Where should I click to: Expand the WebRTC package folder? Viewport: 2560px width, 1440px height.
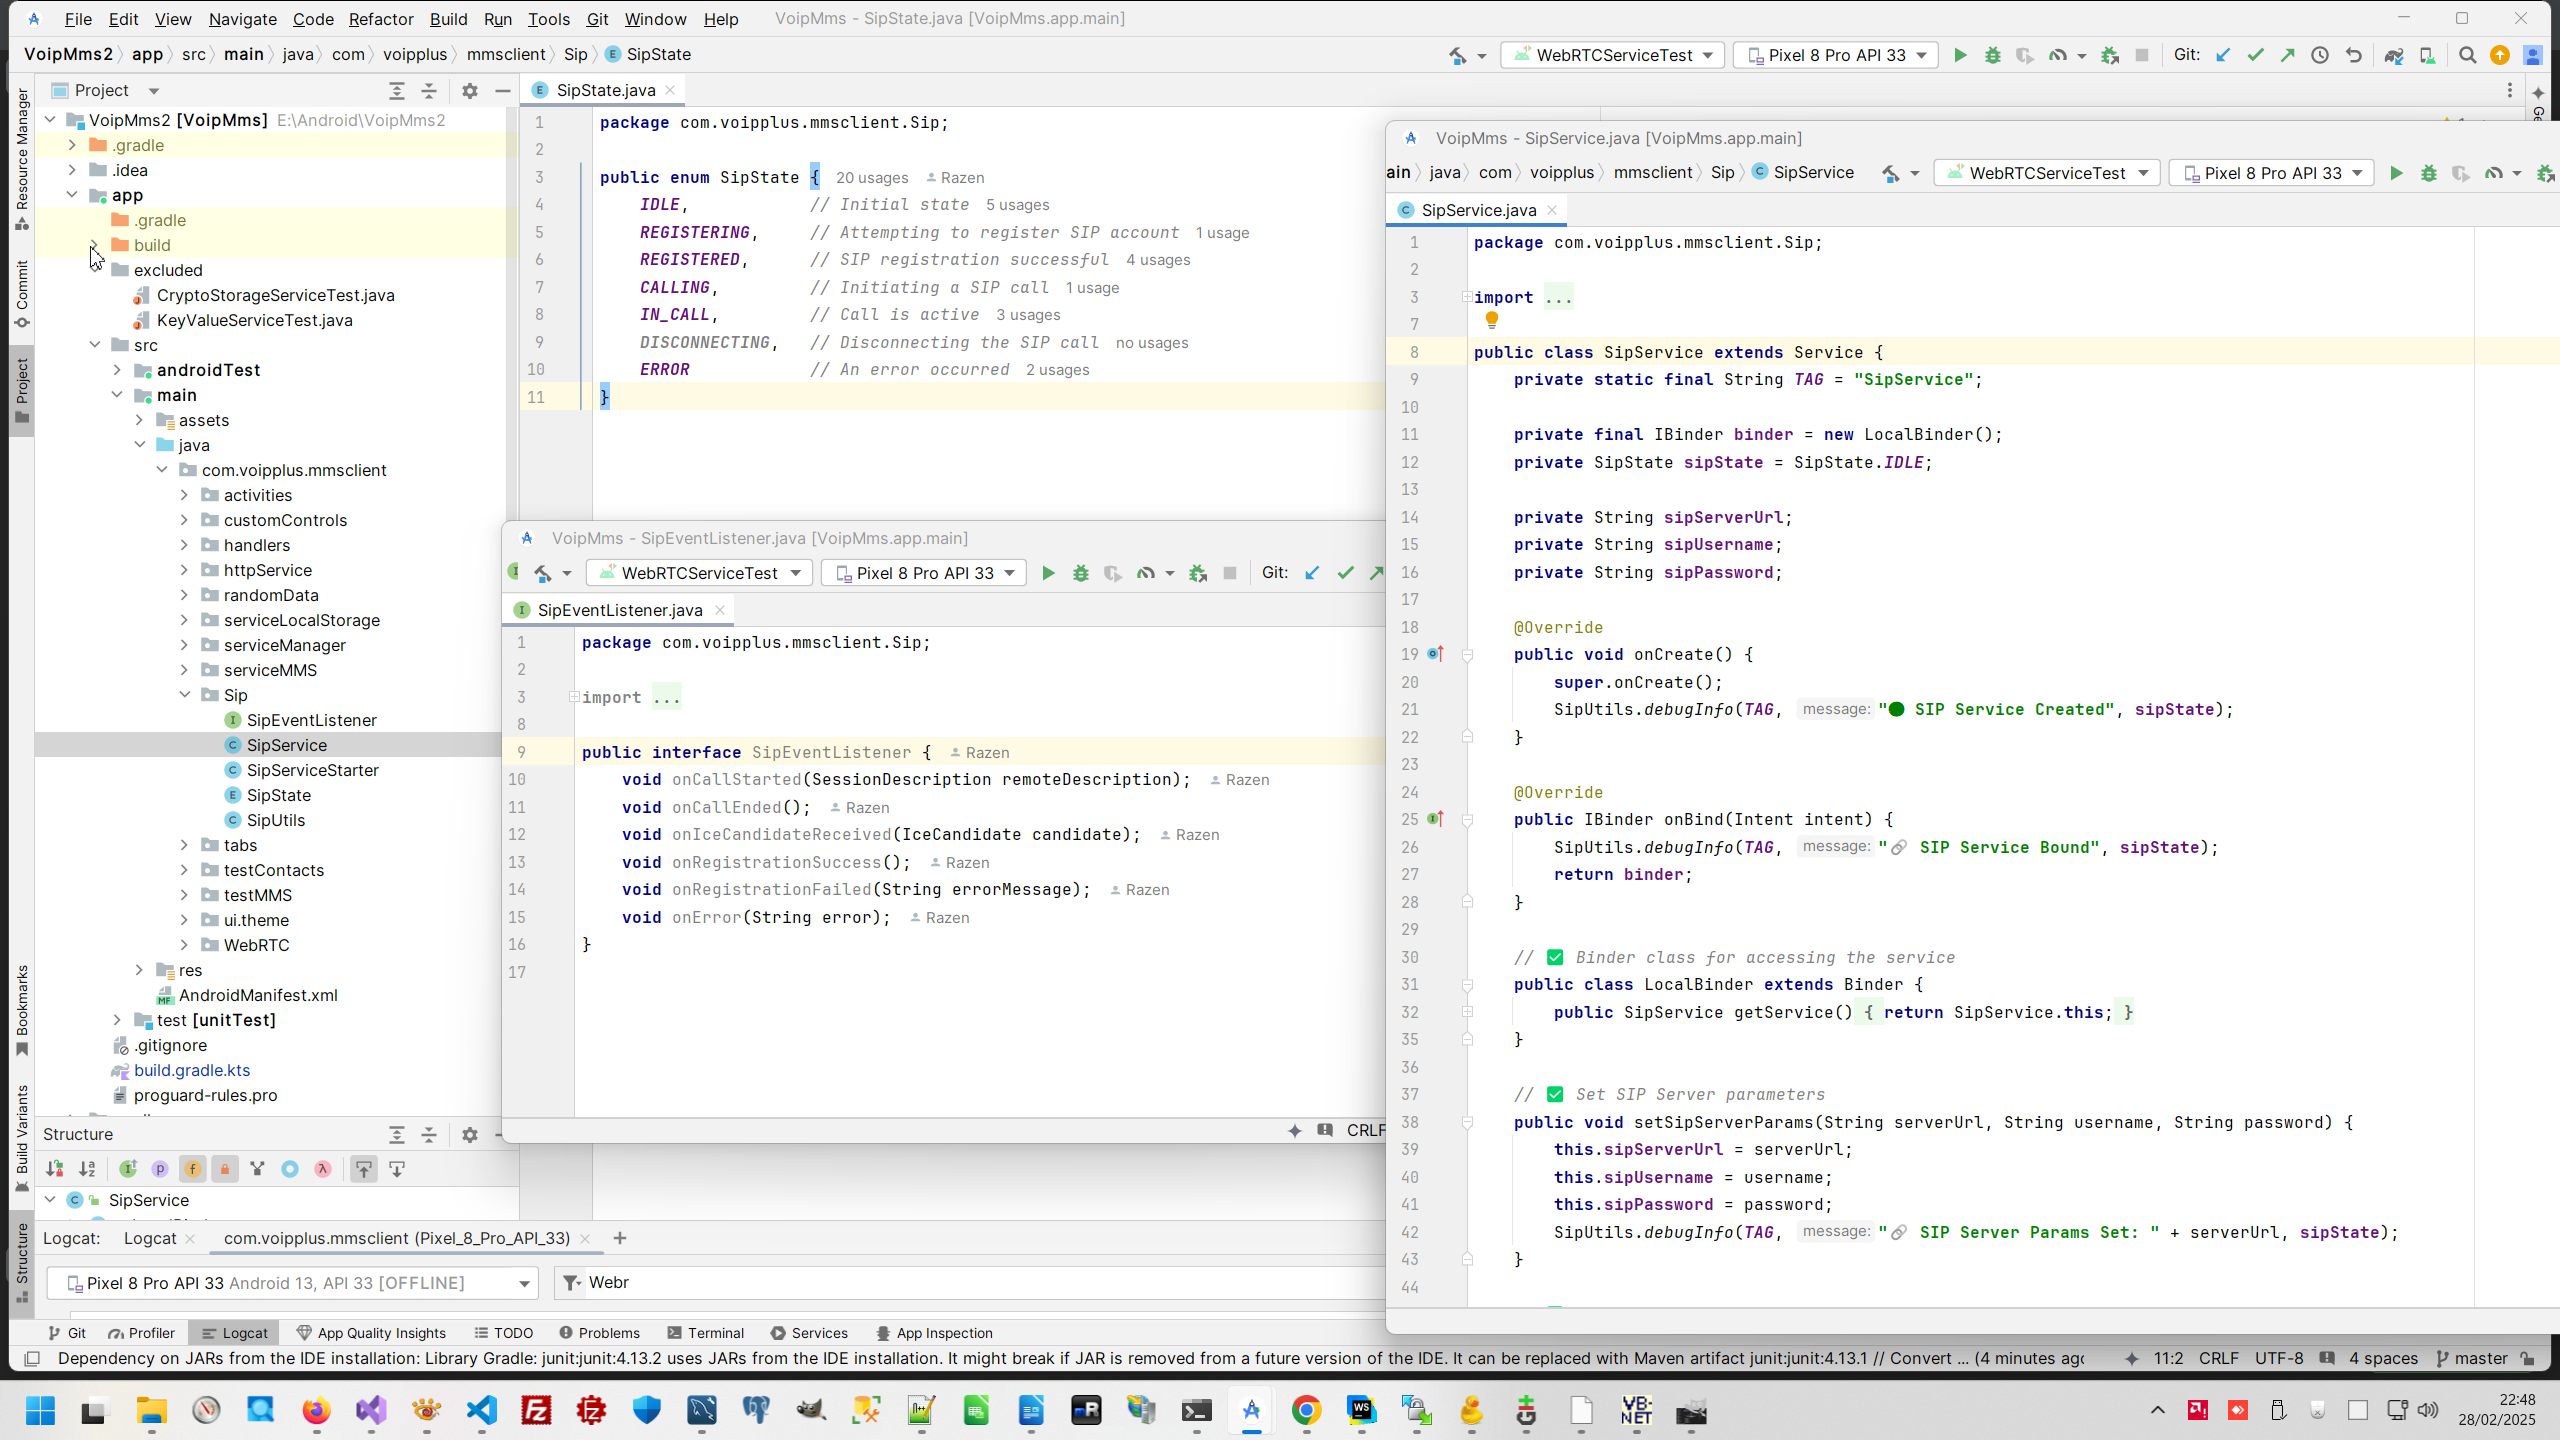185,945
